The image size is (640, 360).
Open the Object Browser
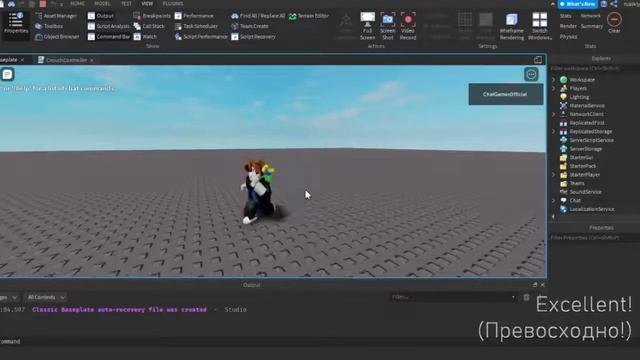click(x=57, y=37)
